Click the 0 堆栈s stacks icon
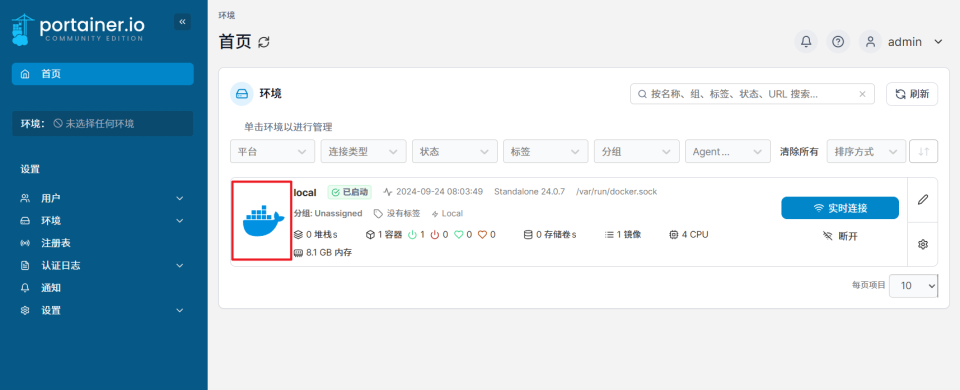The image size is (960, 390). [x=298, y=234]
